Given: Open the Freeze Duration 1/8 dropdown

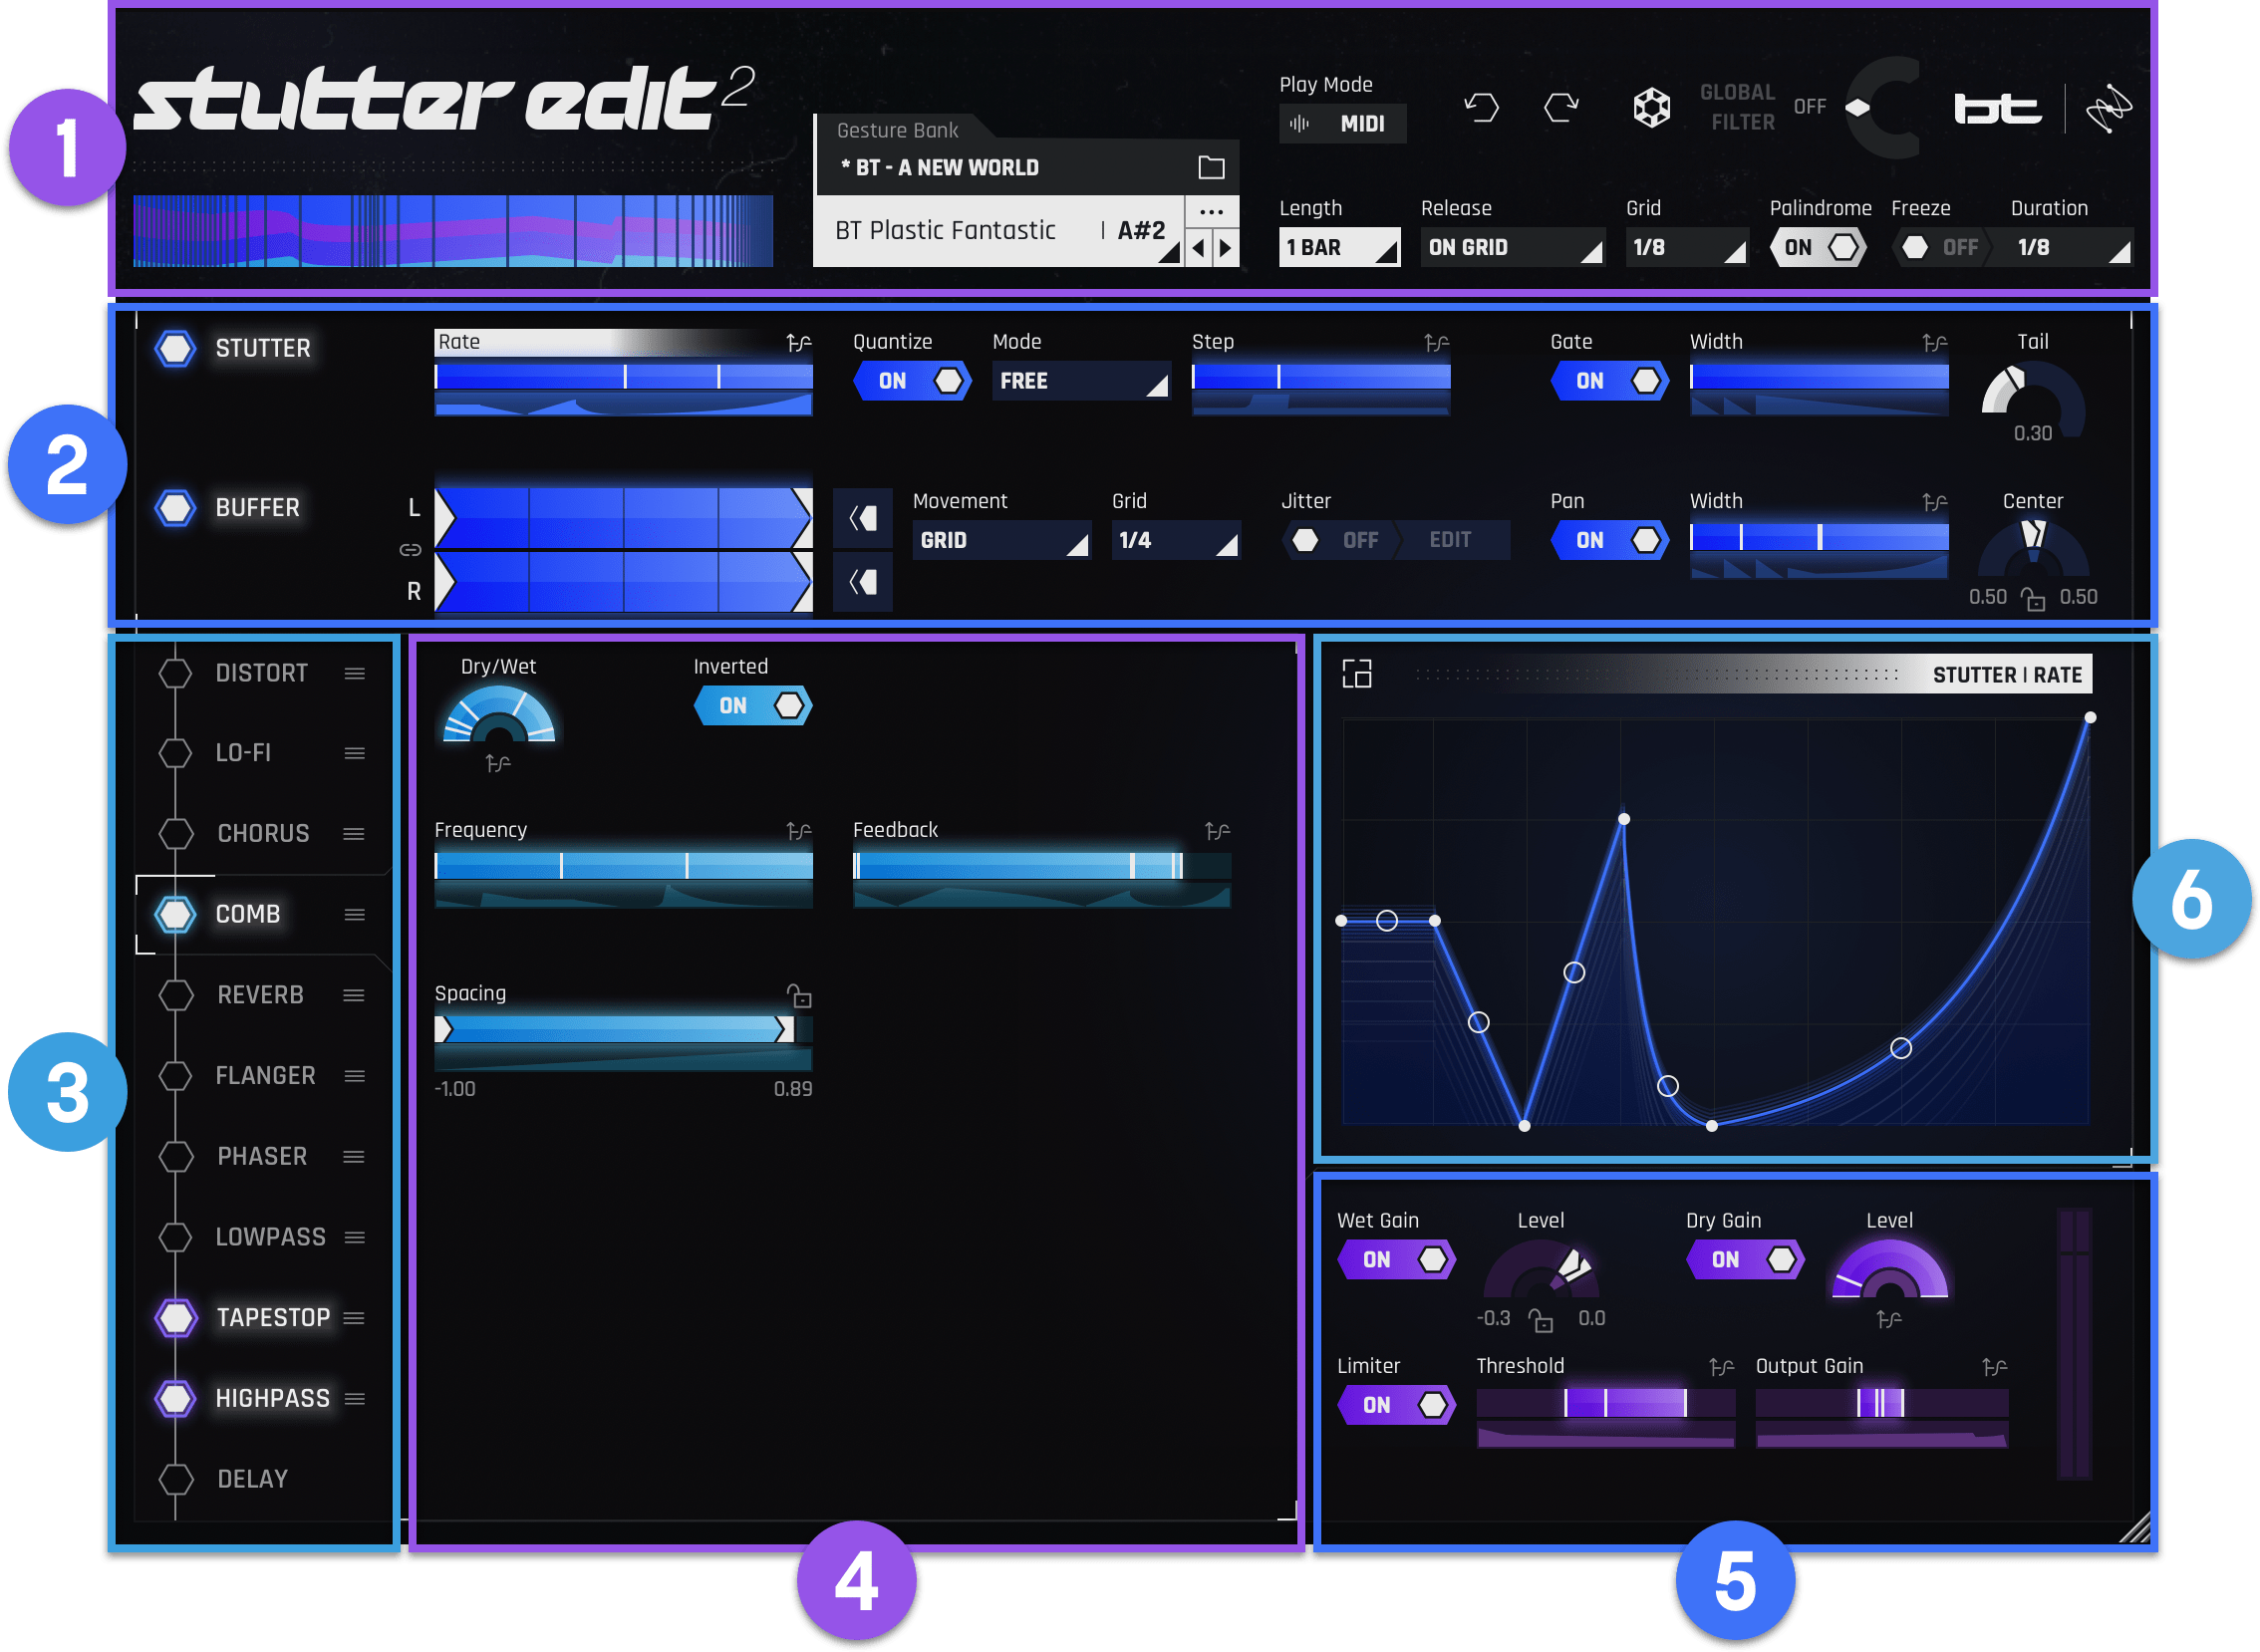Looking at the screenshot, I should [x=2069, y=247].
